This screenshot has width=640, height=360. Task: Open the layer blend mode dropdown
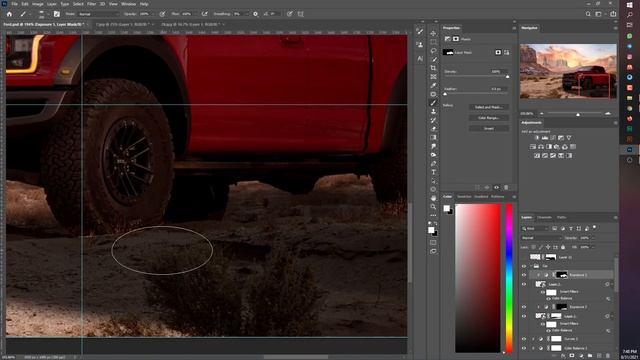(541, 238)
